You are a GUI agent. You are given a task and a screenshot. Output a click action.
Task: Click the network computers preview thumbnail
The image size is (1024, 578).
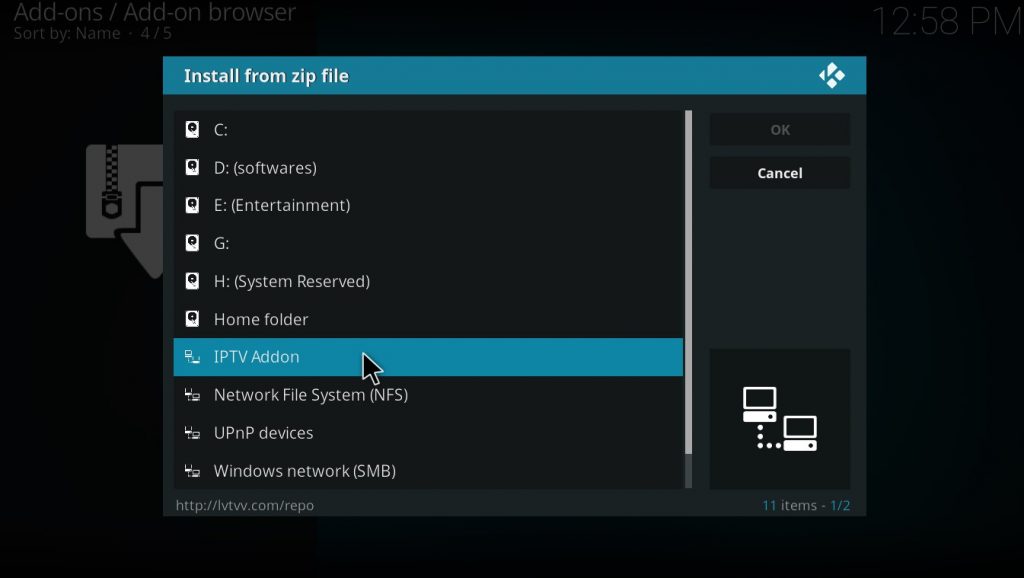[780, 419]
